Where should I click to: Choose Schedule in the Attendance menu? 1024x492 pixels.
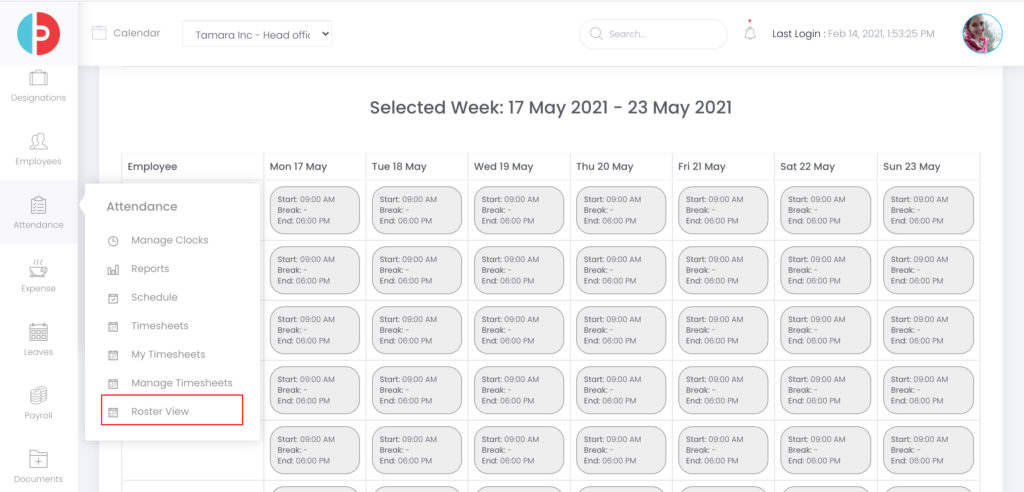click(x=154, y=297)
